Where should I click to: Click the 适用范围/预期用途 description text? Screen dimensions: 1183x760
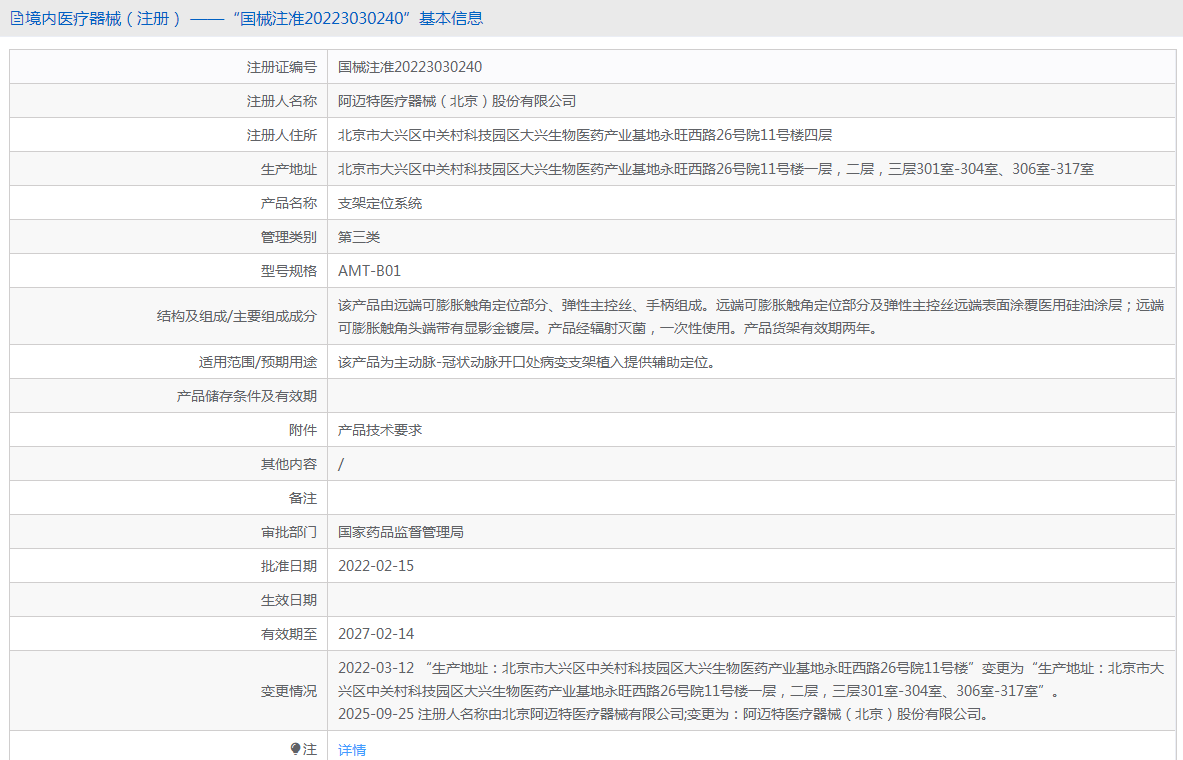click(527, 362)
